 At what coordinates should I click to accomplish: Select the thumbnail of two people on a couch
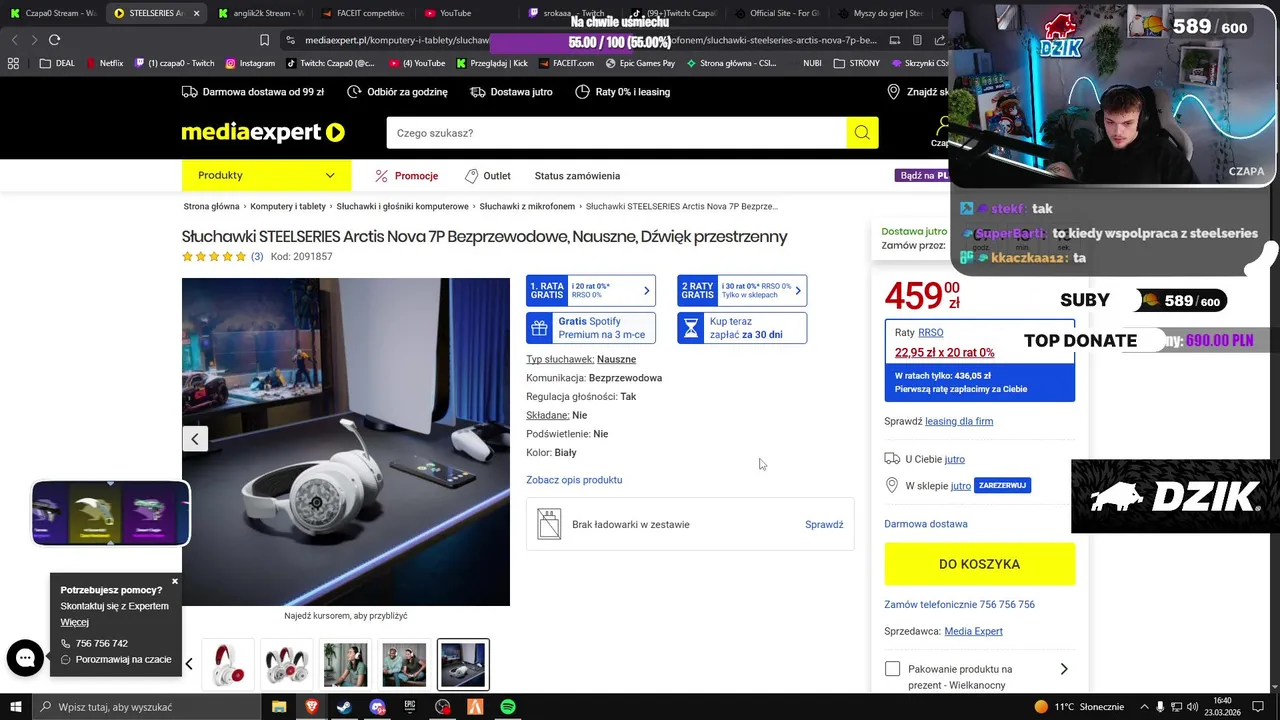[x=404, y=665]
